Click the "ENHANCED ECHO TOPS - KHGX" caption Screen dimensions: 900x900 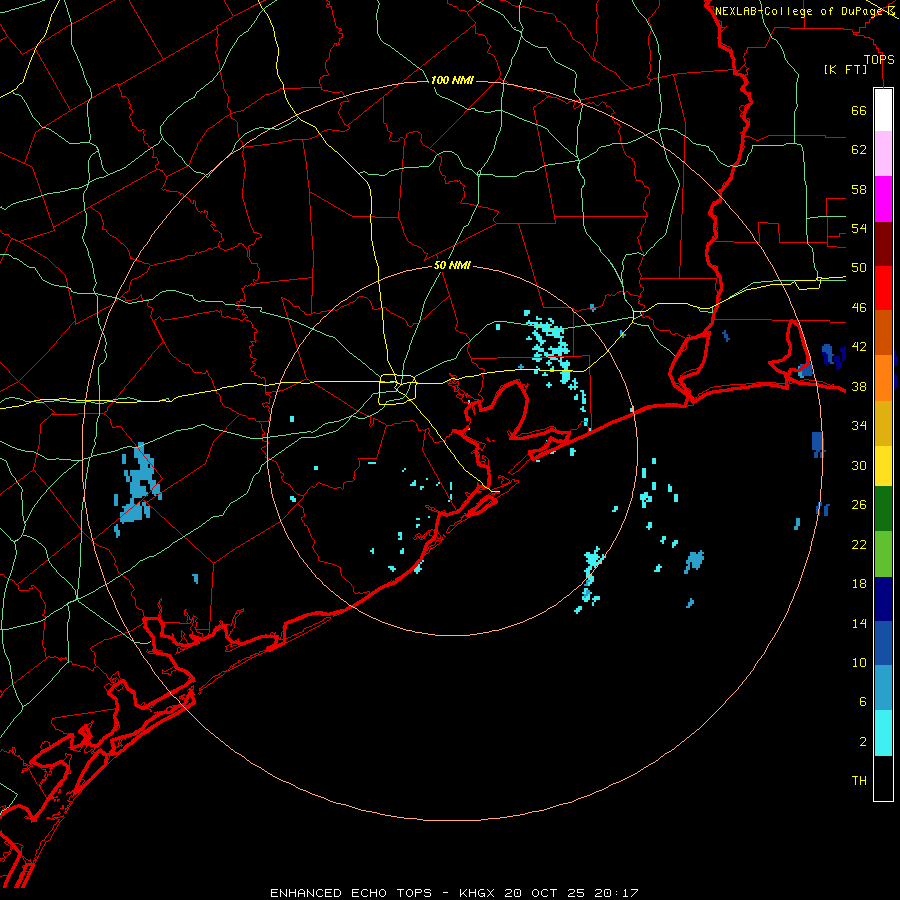pos(384,893)
